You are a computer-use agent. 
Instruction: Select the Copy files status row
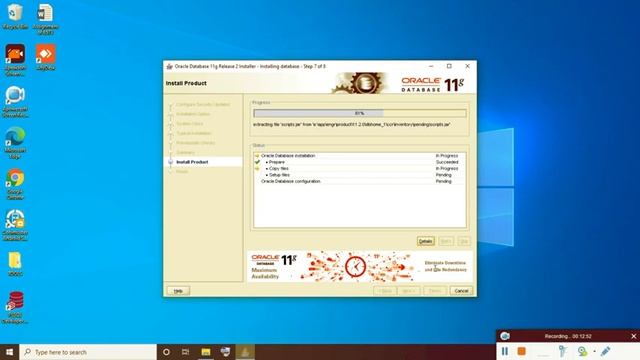coord(359,168)
